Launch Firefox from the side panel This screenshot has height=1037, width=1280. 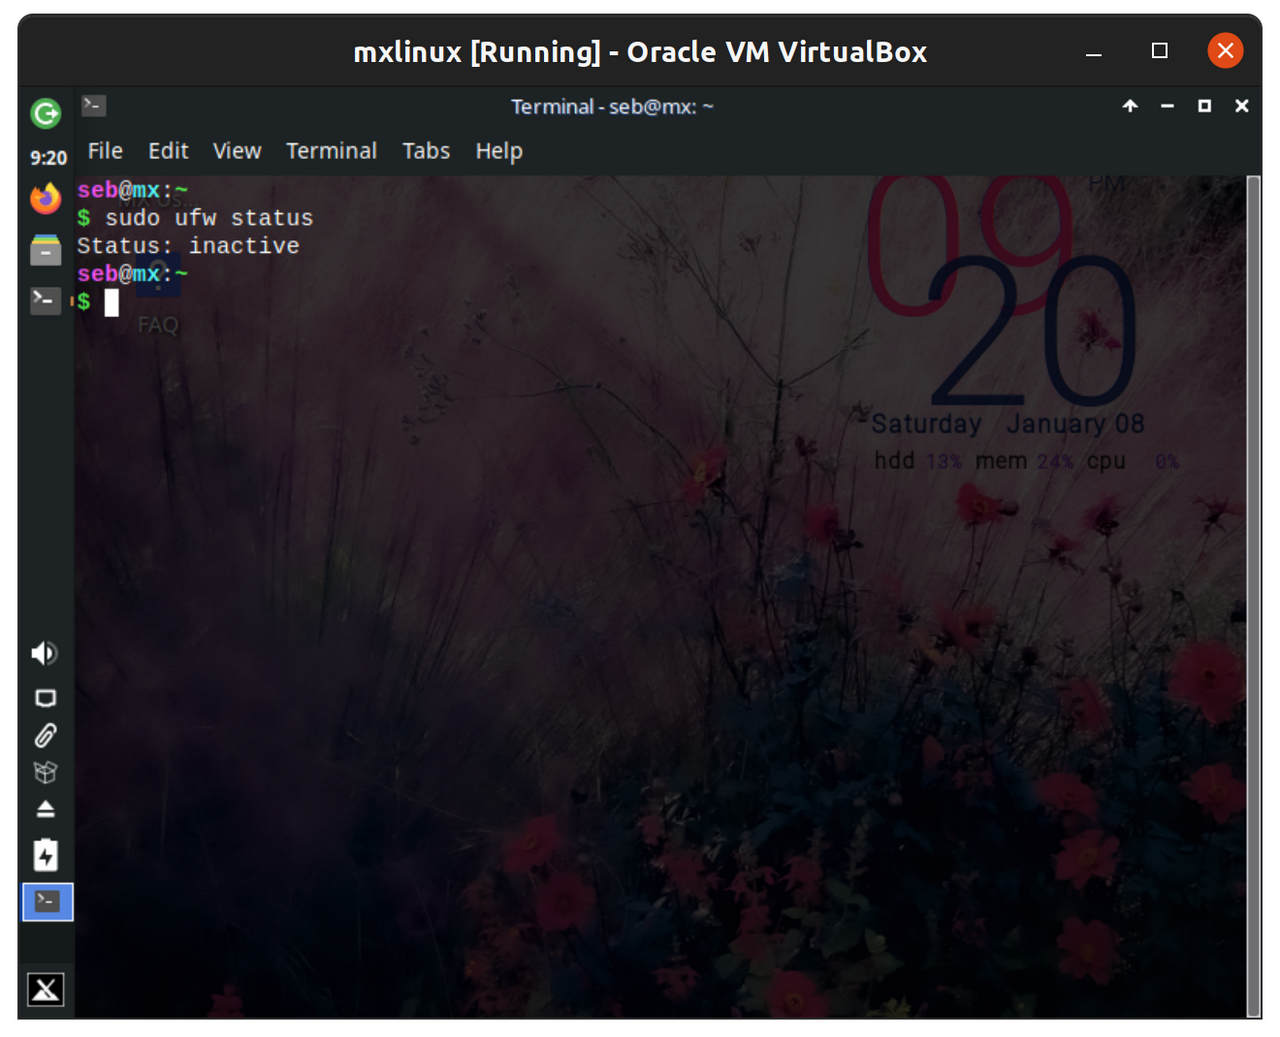[x=46, y=199]
